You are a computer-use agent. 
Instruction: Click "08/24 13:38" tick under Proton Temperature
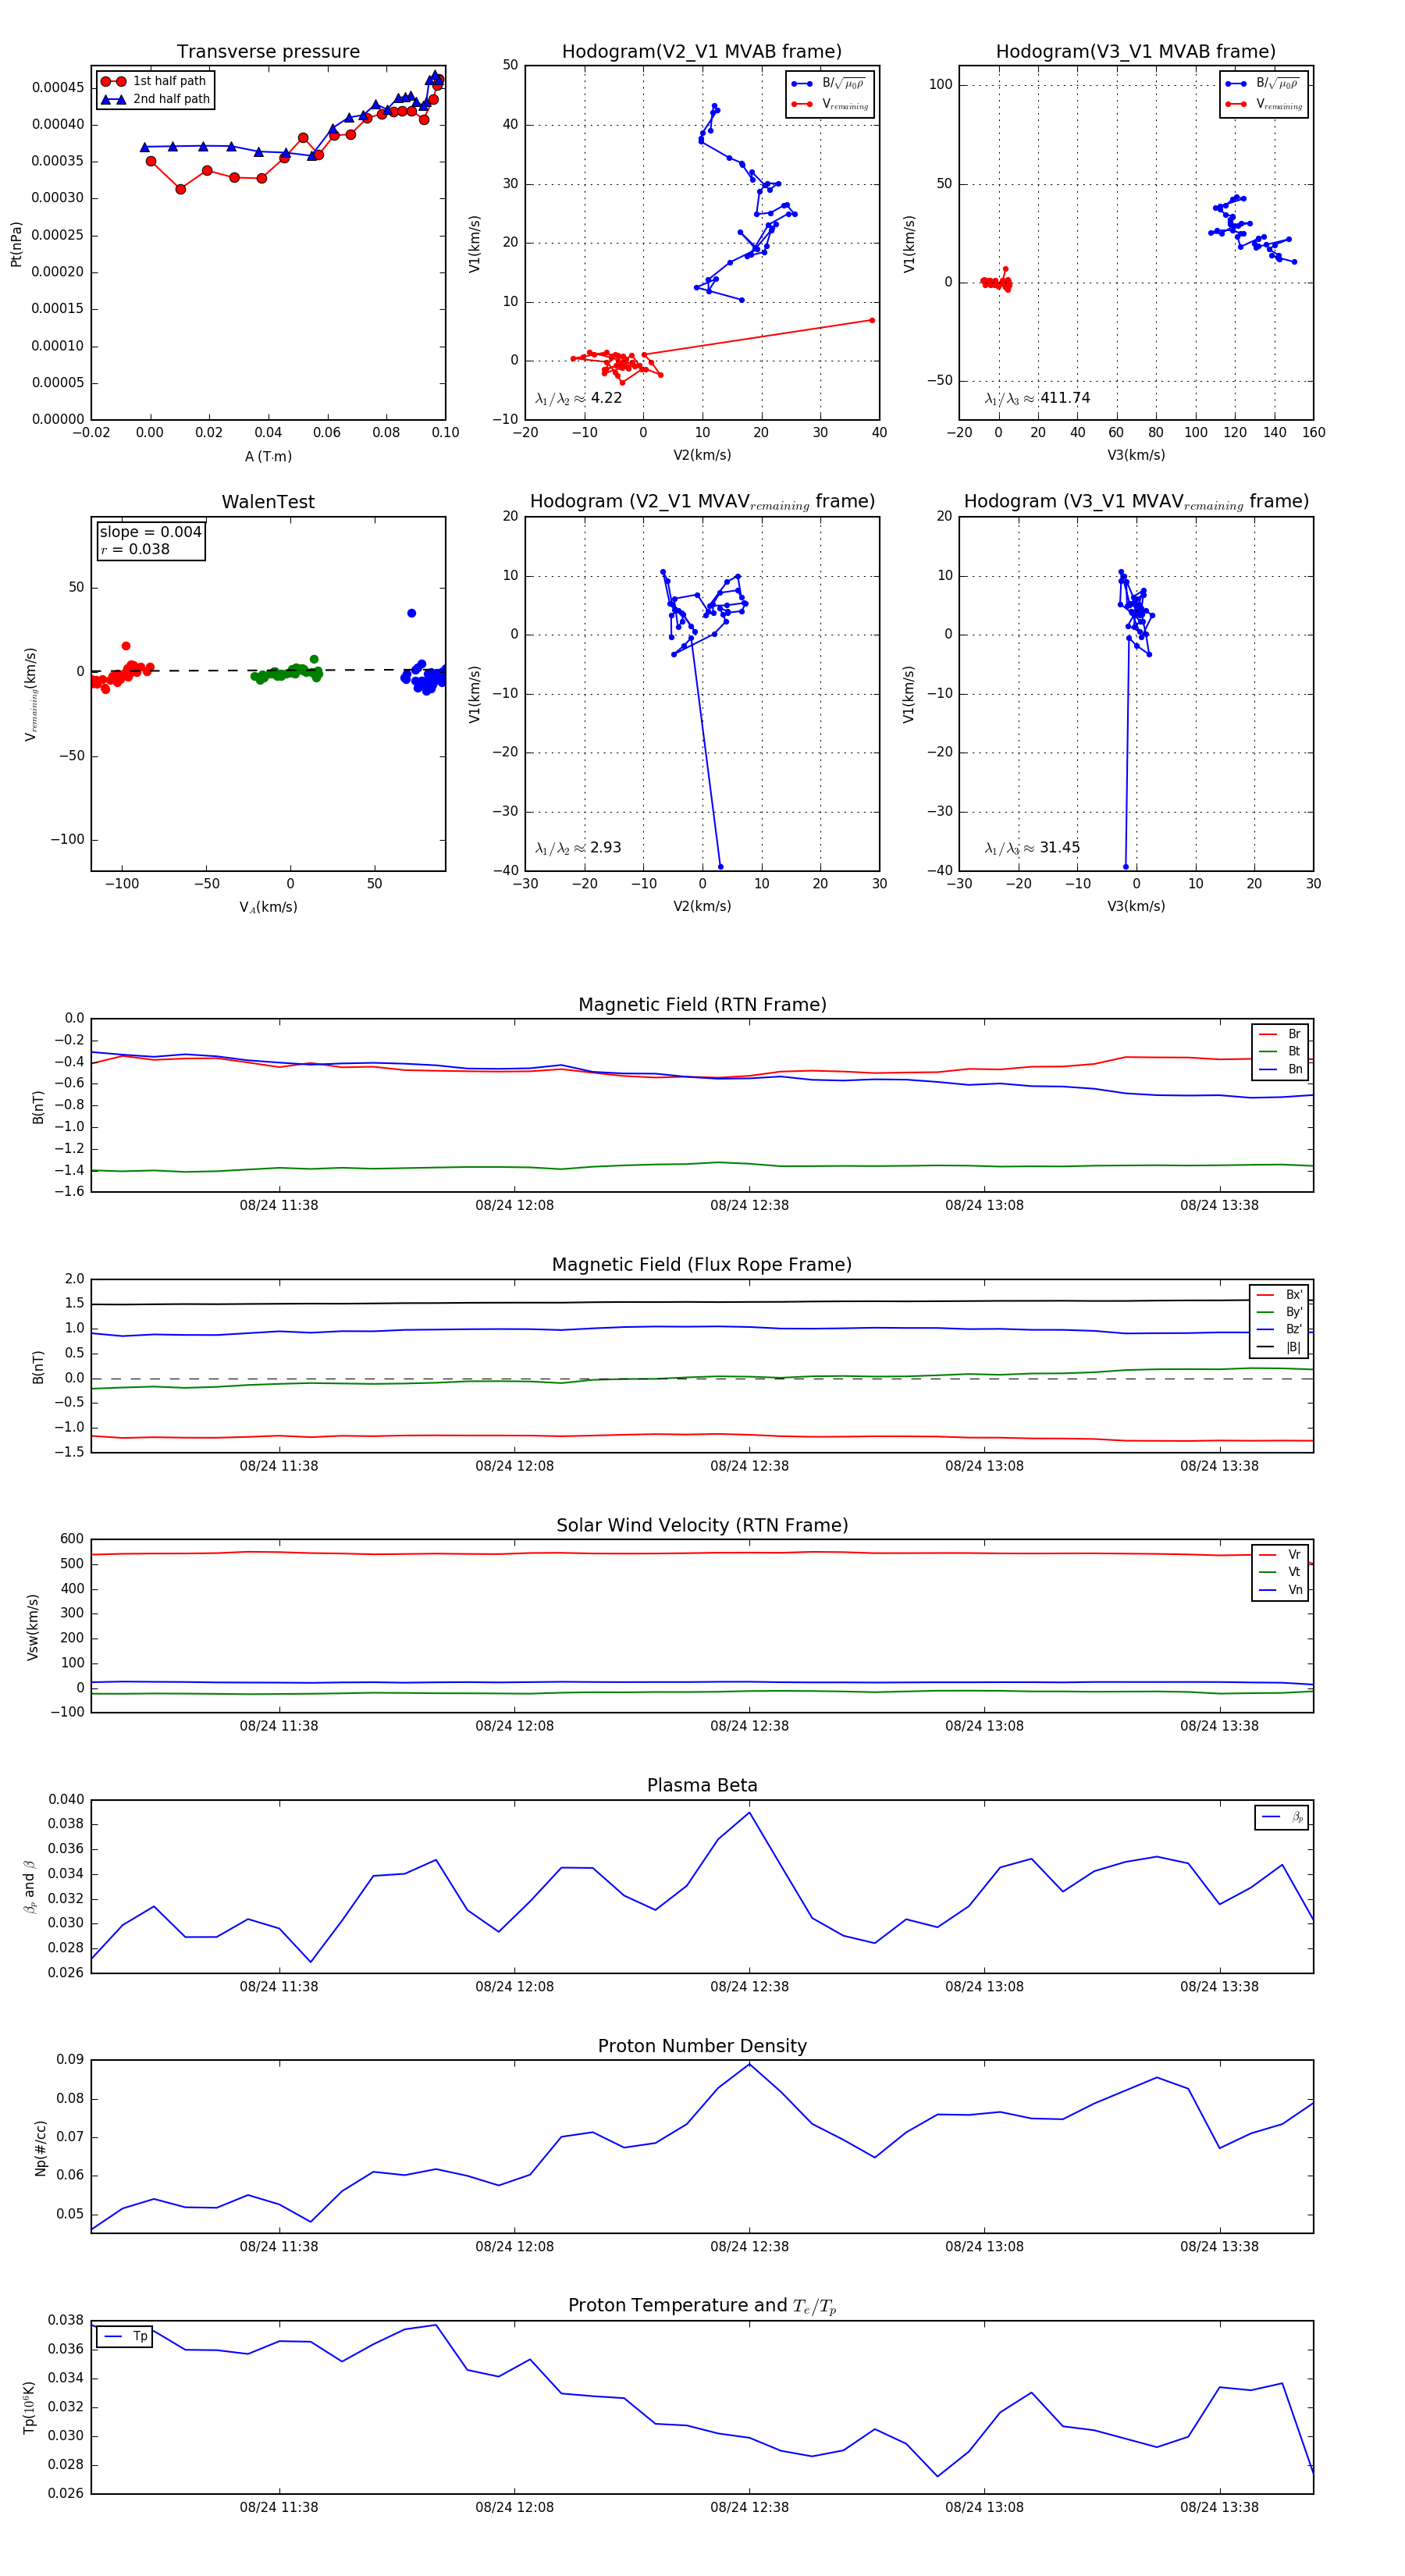1219,2507
